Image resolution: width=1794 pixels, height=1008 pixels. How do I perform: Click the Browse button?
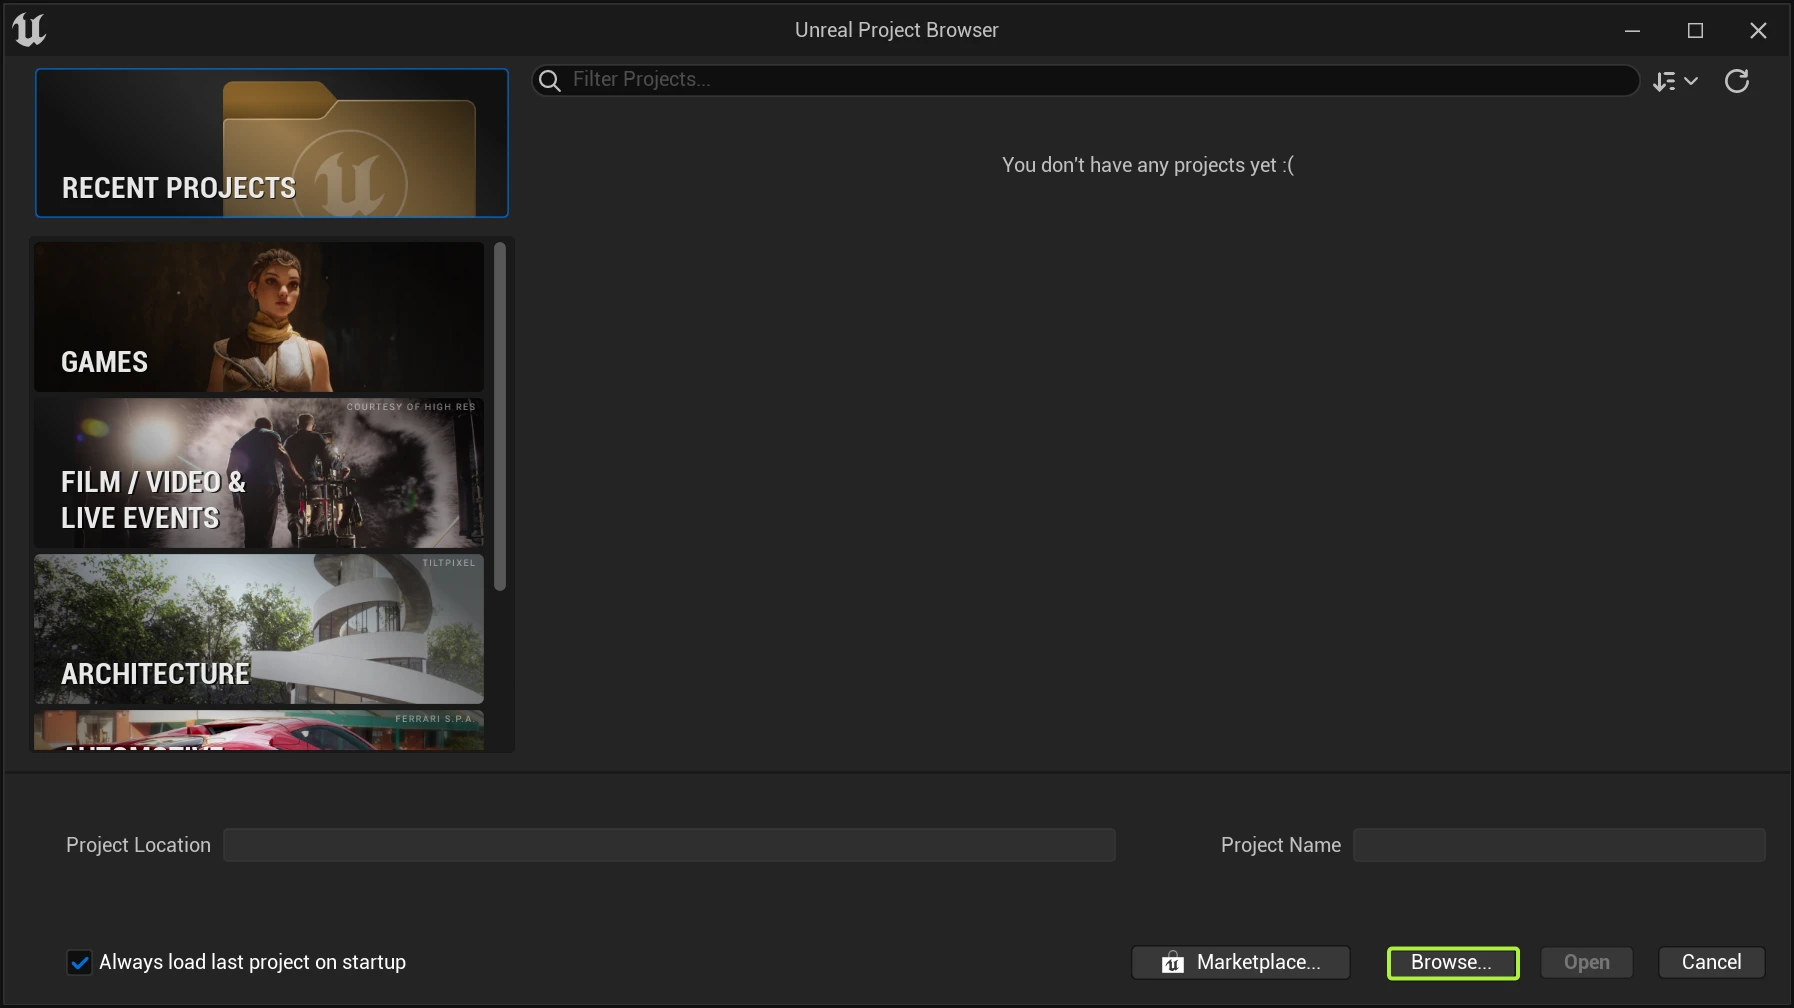point(1452,962)
